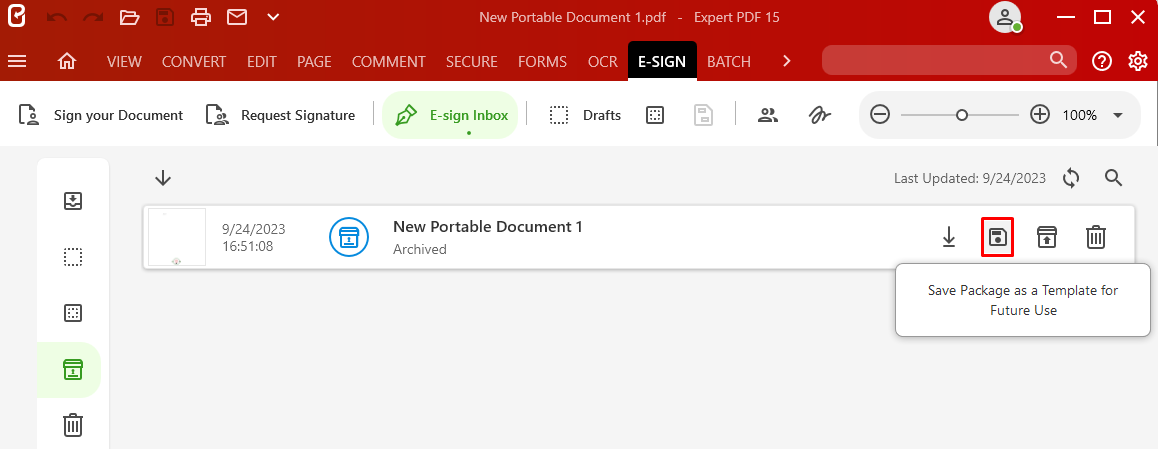Open the FORMS tab
This screenshot has height=449, width=1158.
(x=543, y=62)
